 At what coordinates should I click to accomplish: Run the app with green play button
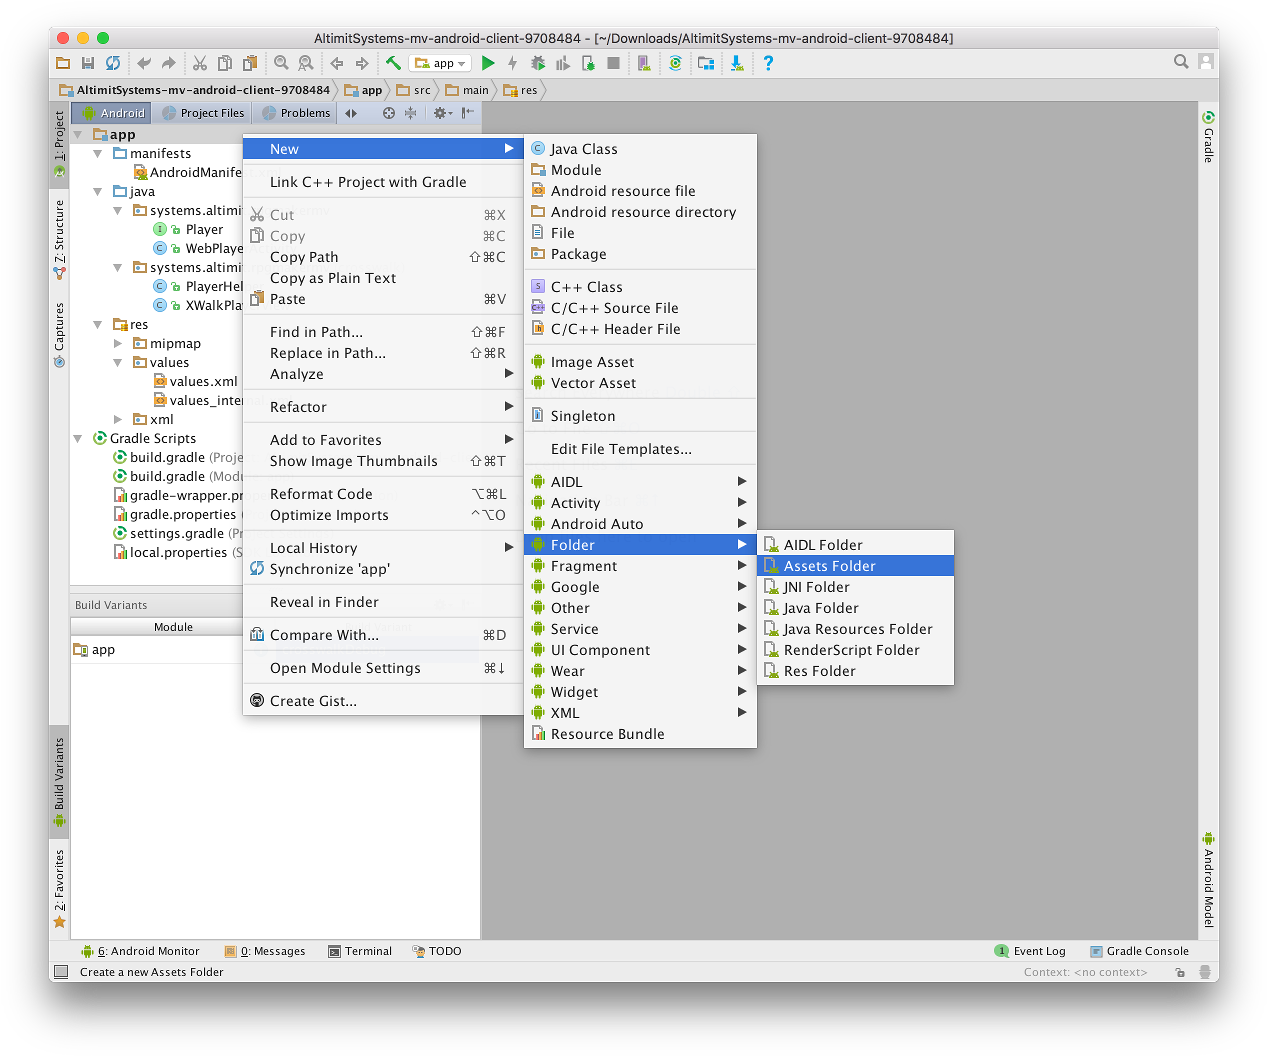coord(488,63)
